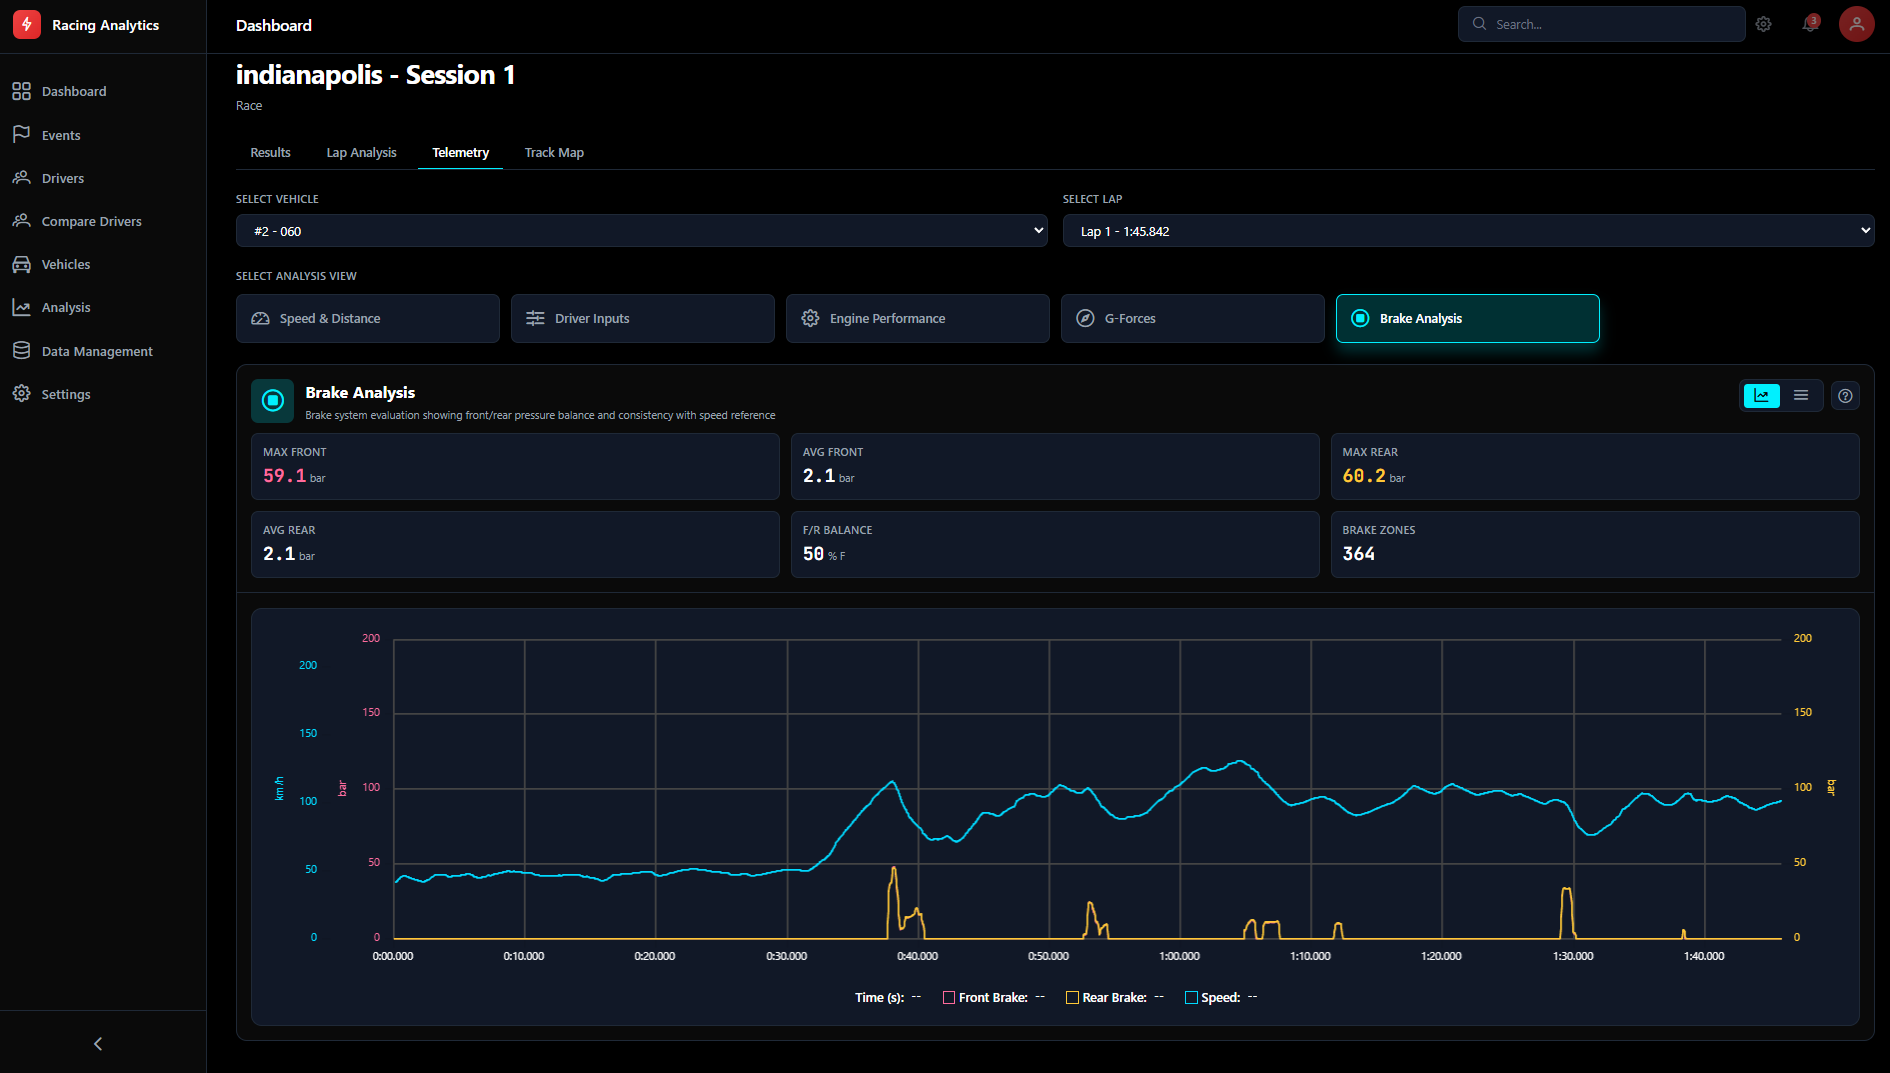The image size is (1890, 1073).
Task: Click the Analysis chart icon
Action: click(21, 307)
